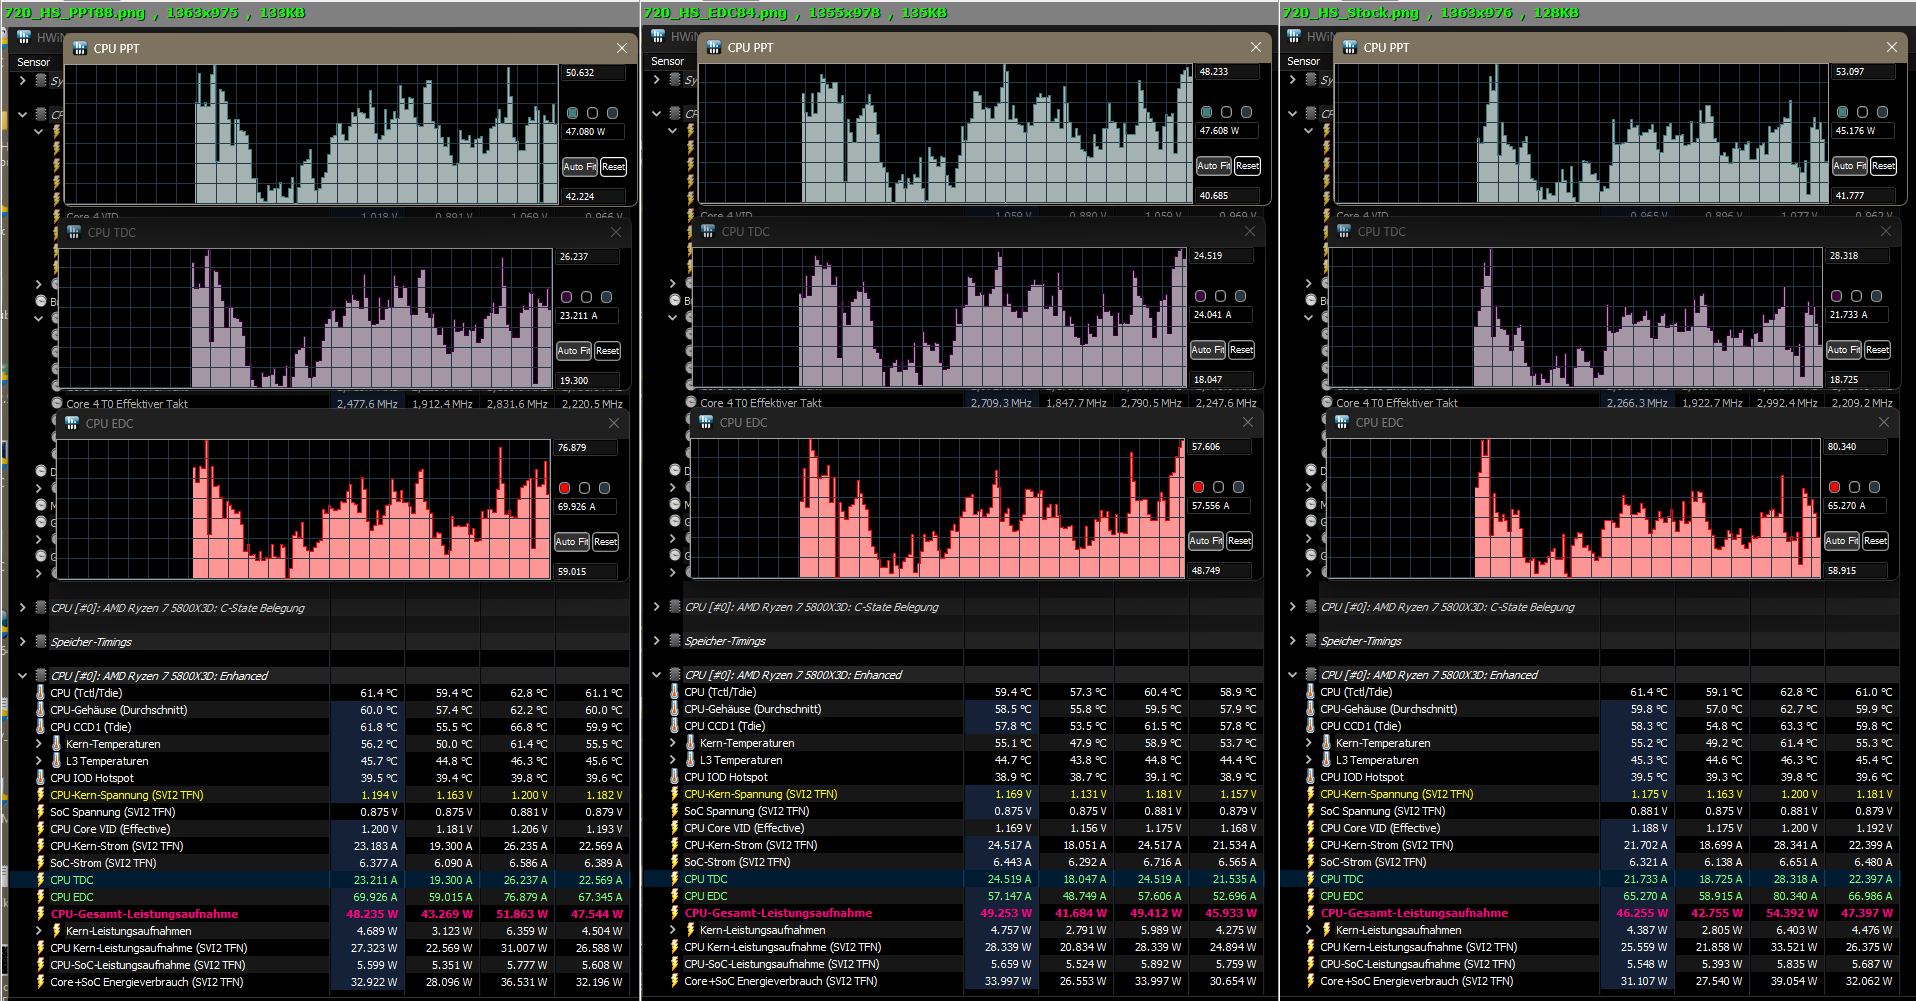
Task: Click thermometer icon beside CPU (Tctl/Tdie) in PPT88 screenshot
Action: pos(41,692)
